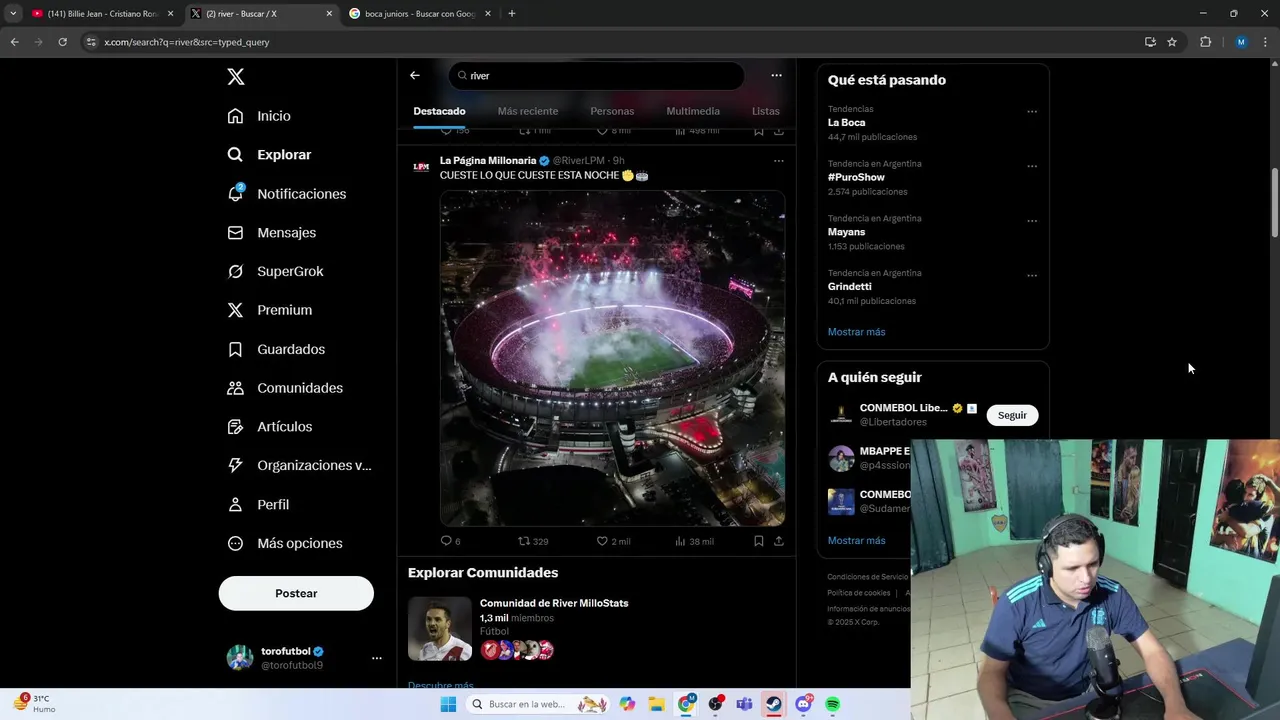Open #PuroShow trend options
Image resolution: width=1280 pixels, height=720 pixels.
click(x=1032, y=167)
